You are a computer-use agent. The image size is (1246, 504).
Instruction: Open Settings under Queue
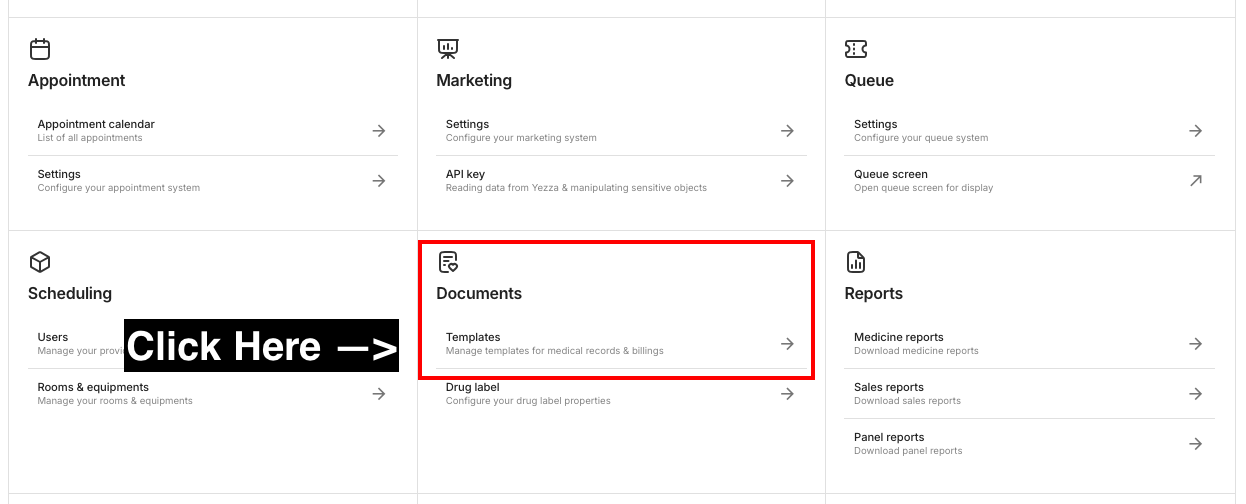click(x=1029, y=131)
